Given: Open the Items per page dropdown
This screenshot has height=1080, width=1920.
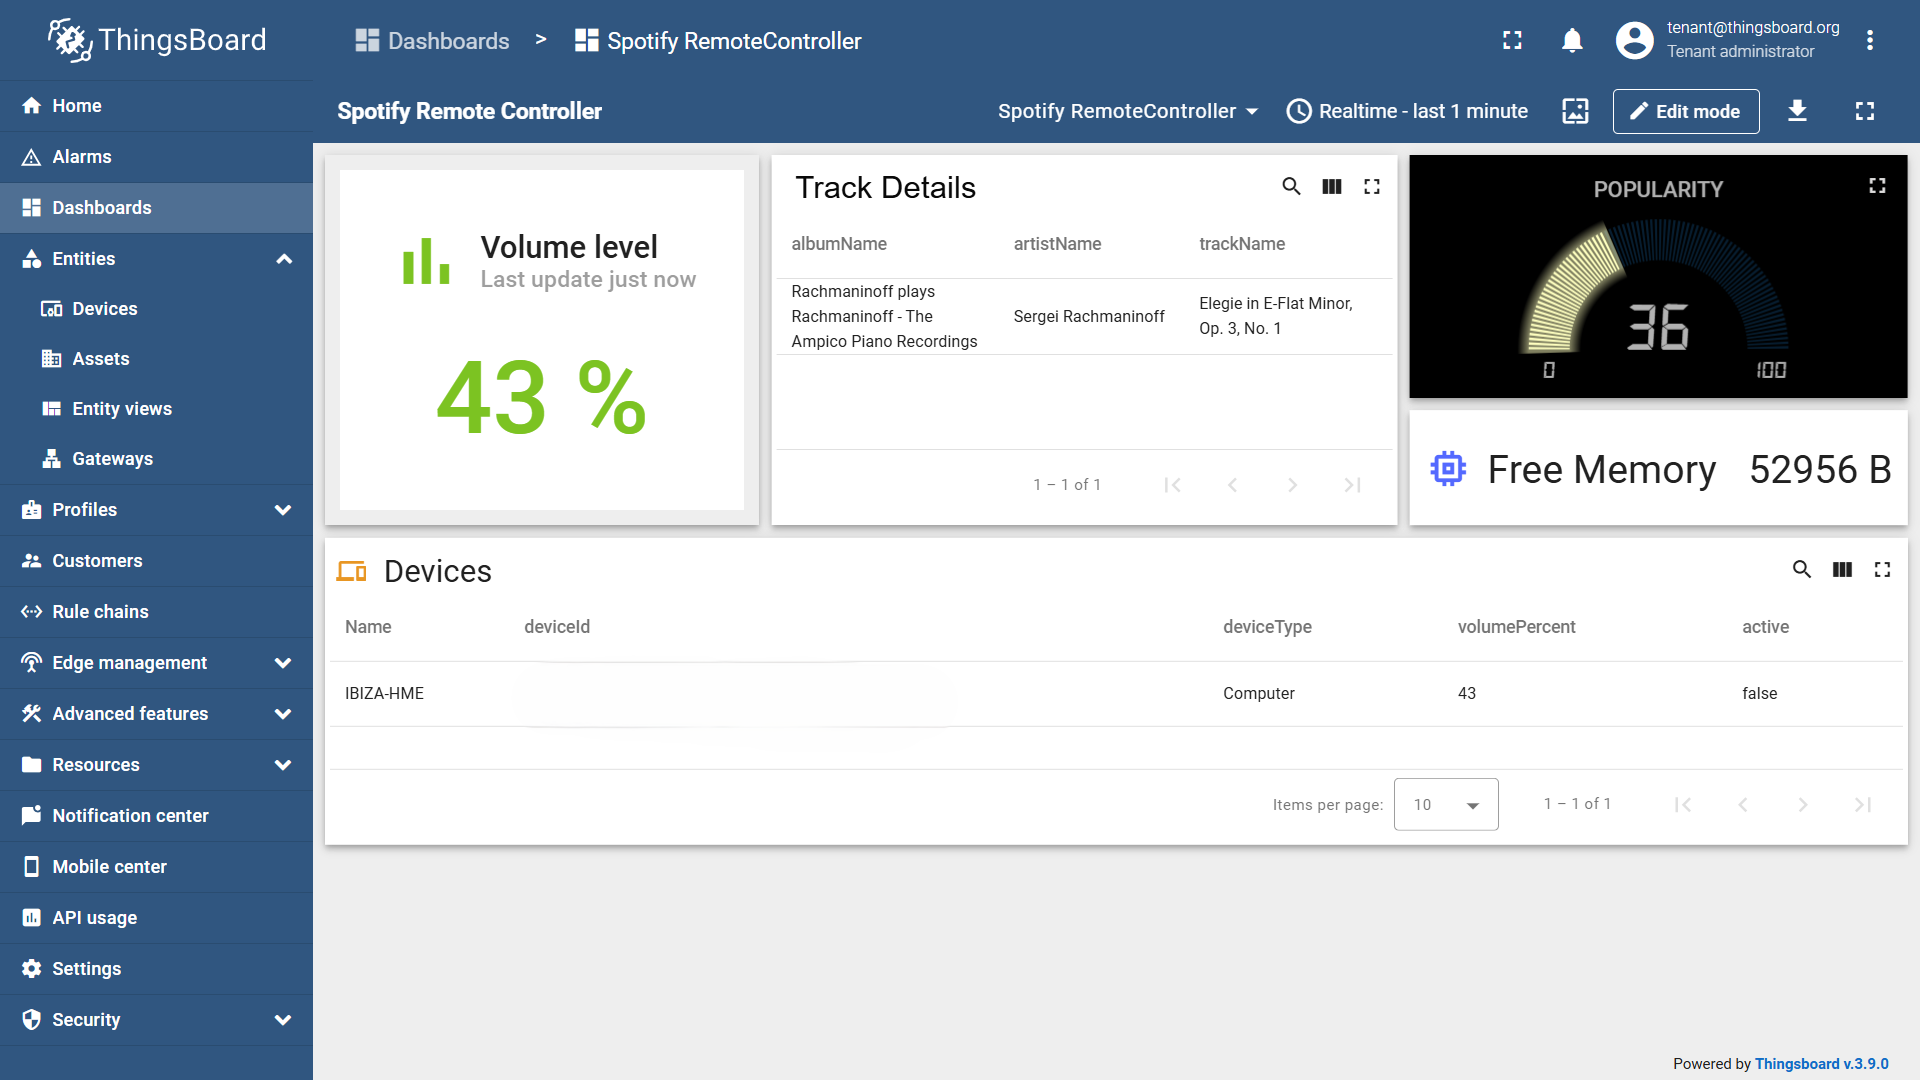Looking at the screenshot, I should click(x=1446, y=804).
